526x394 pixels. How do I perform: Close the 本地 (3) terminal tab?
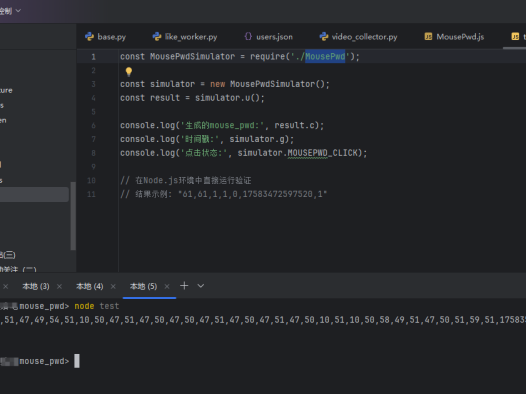click(59, 286)
